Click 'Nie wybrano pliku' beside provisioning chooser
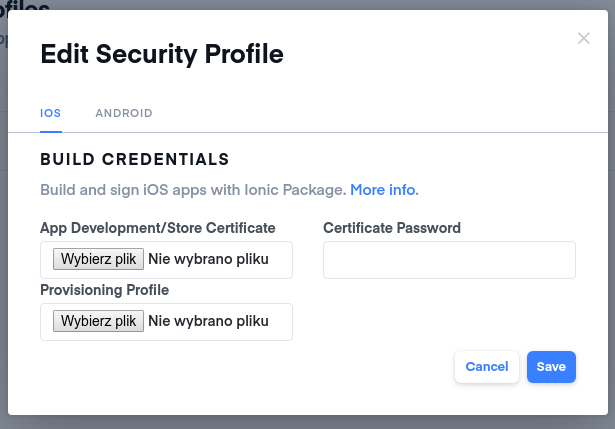Image resolution: width=615 pixels, height=429 pixels. coord(208,321)
